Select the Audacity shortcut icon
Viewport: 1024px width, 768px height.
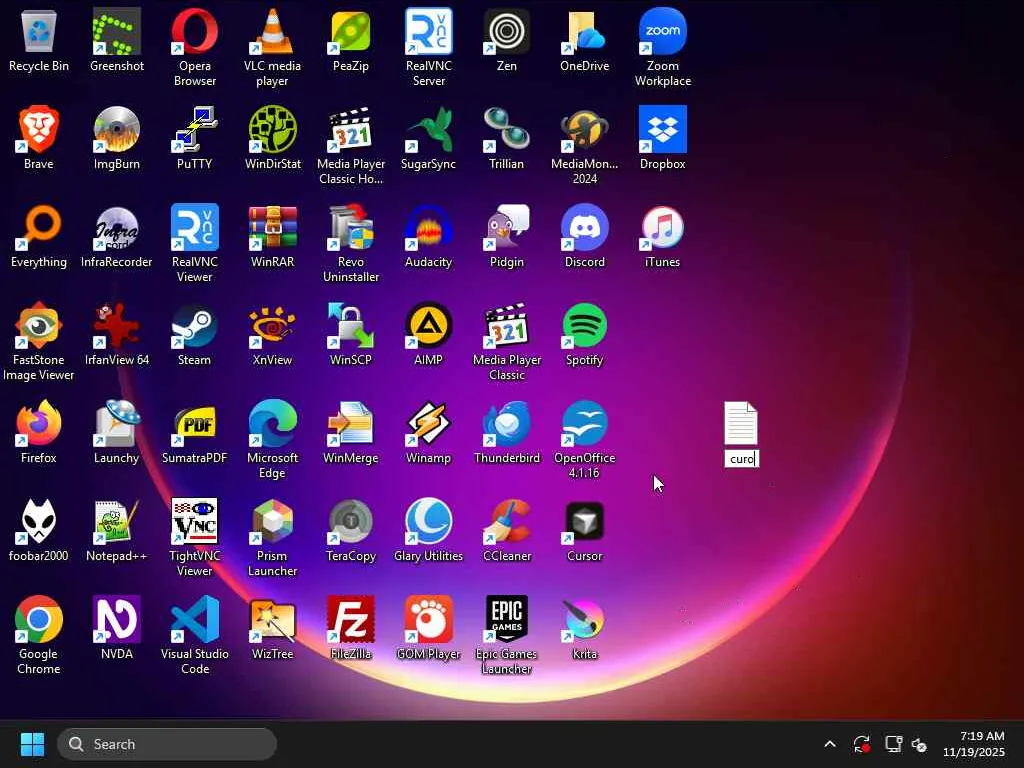pyautogui.click(x=429, y=229)
